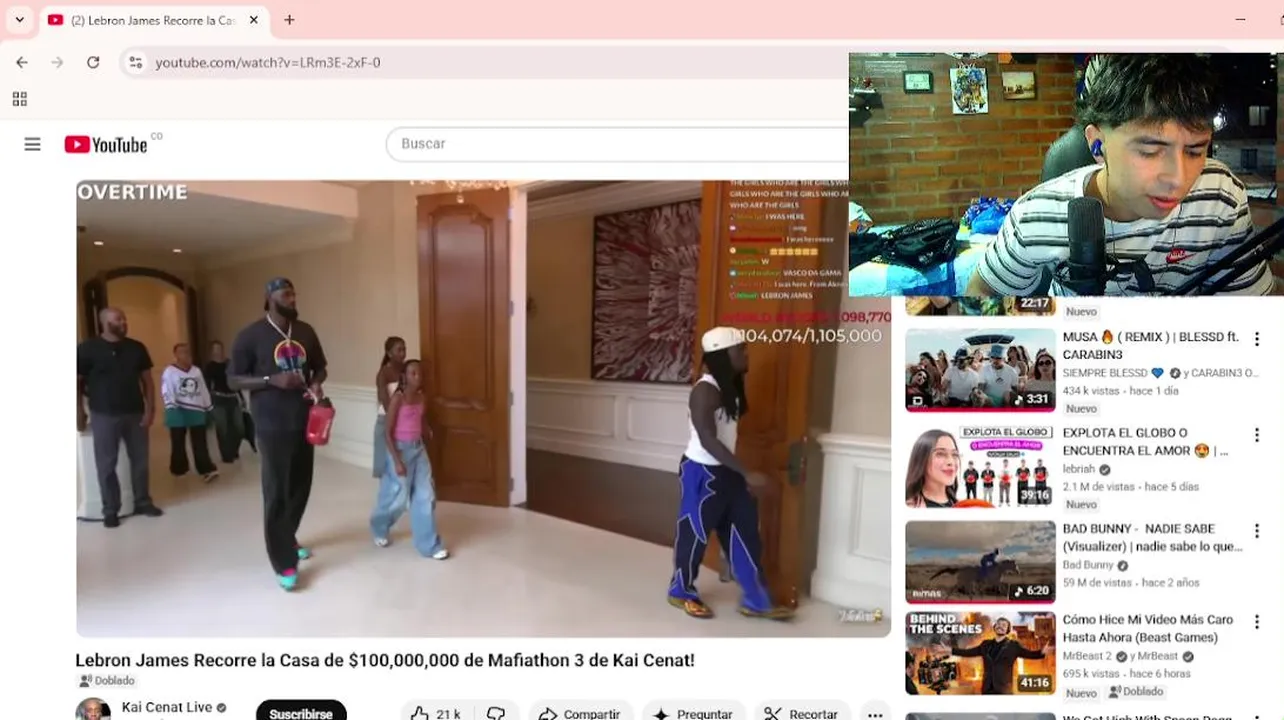Close the Lebron James video tab
Image resolution: width=1284 pixels, height=720 pixels.
click(254, 20)
